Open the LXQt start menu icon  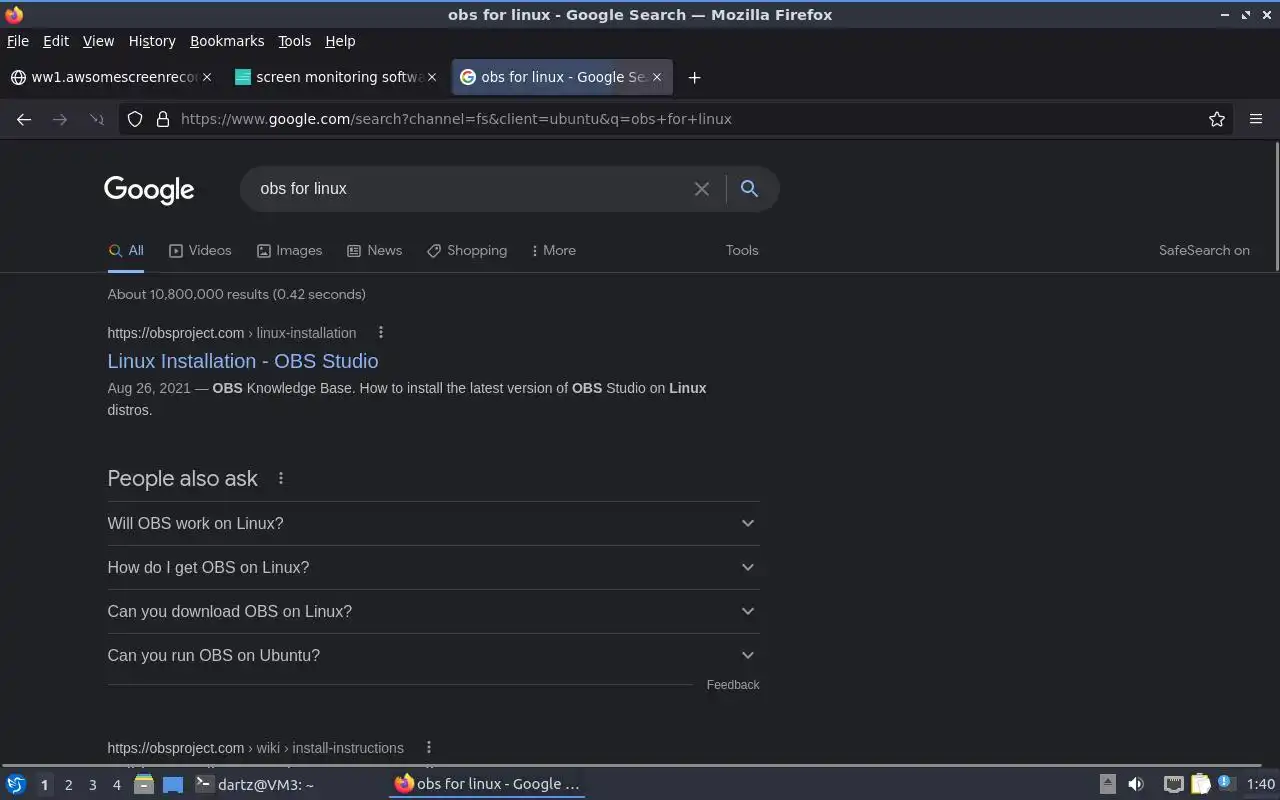click(x=16, y=784)
